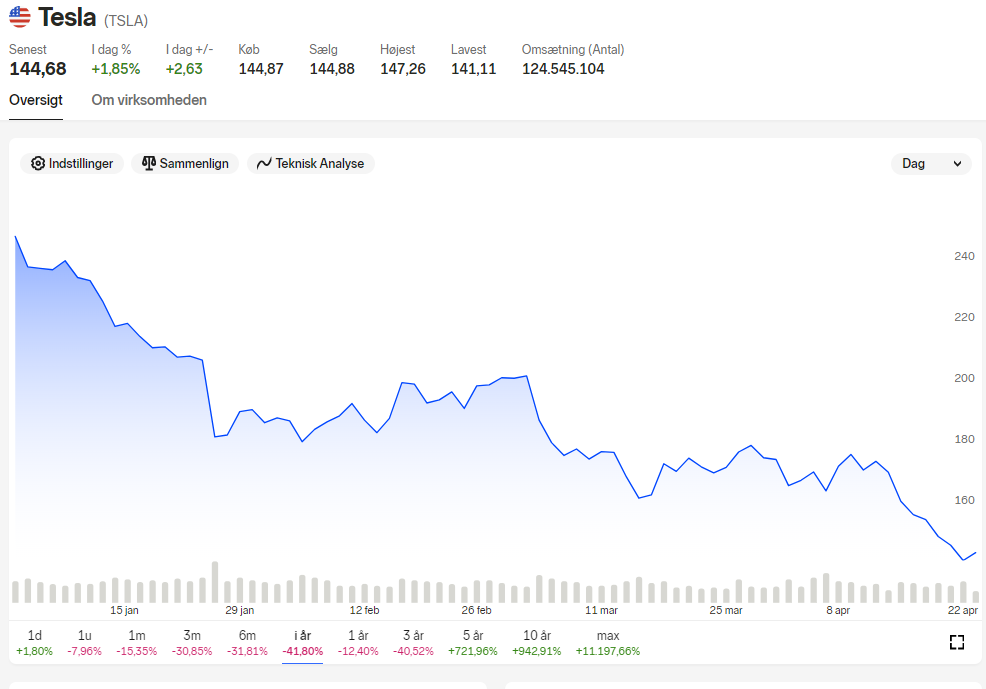The width and height of the screenshot is (986, 689).
Task: Click the 160 price axis label
Action: [964, 500]
